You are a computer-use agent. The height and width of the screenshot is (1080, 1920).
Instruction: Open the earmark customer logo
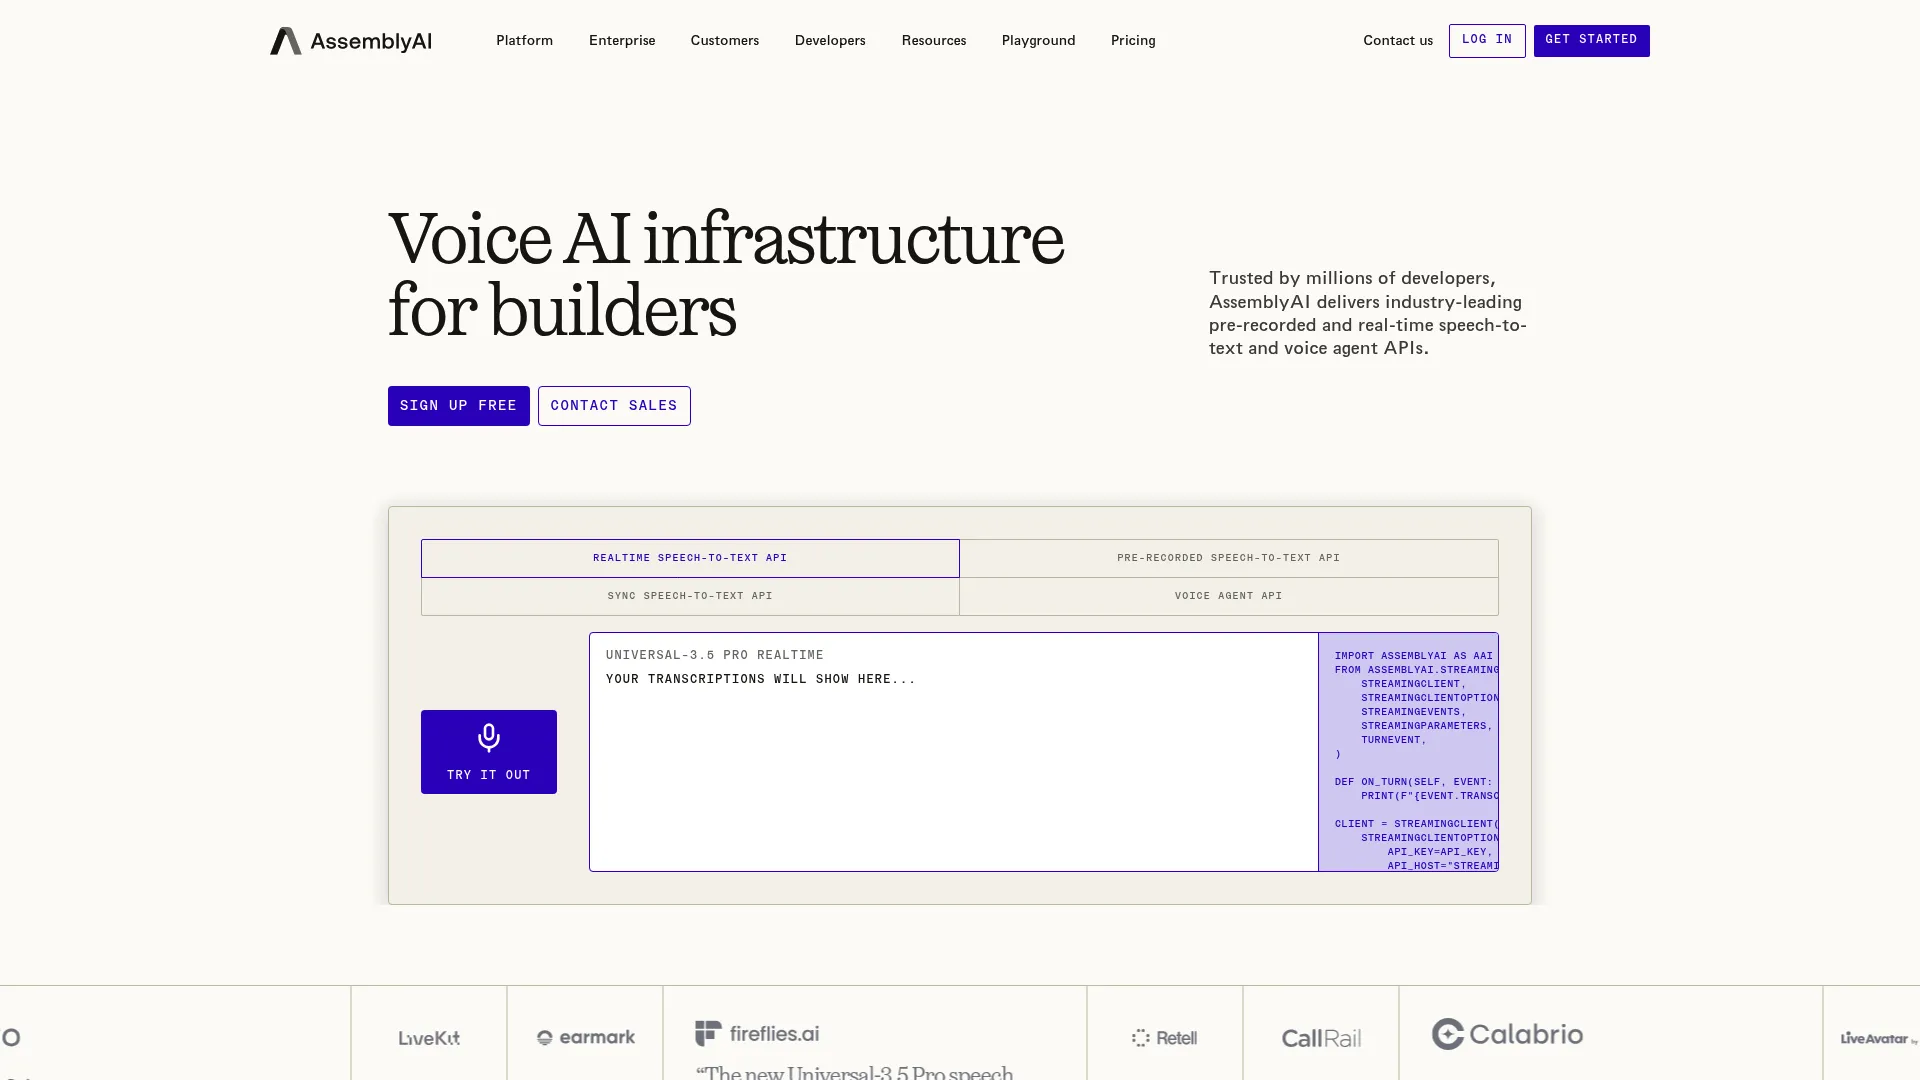(x=586, y=1038)
